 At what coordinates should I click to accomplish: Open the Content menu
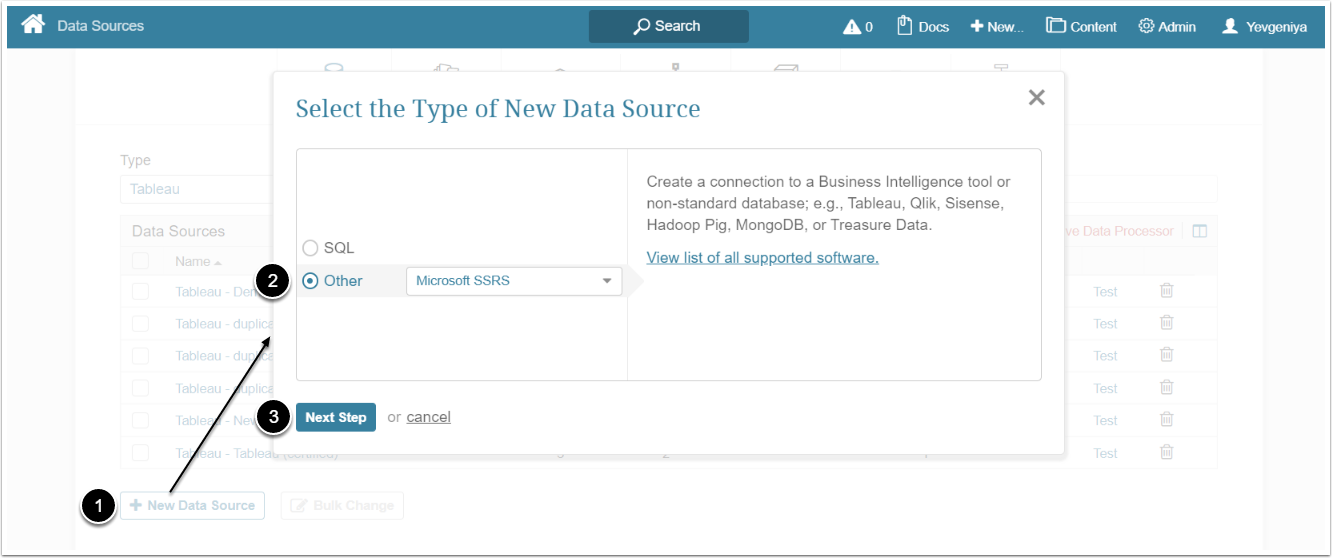pos(1081,27)
